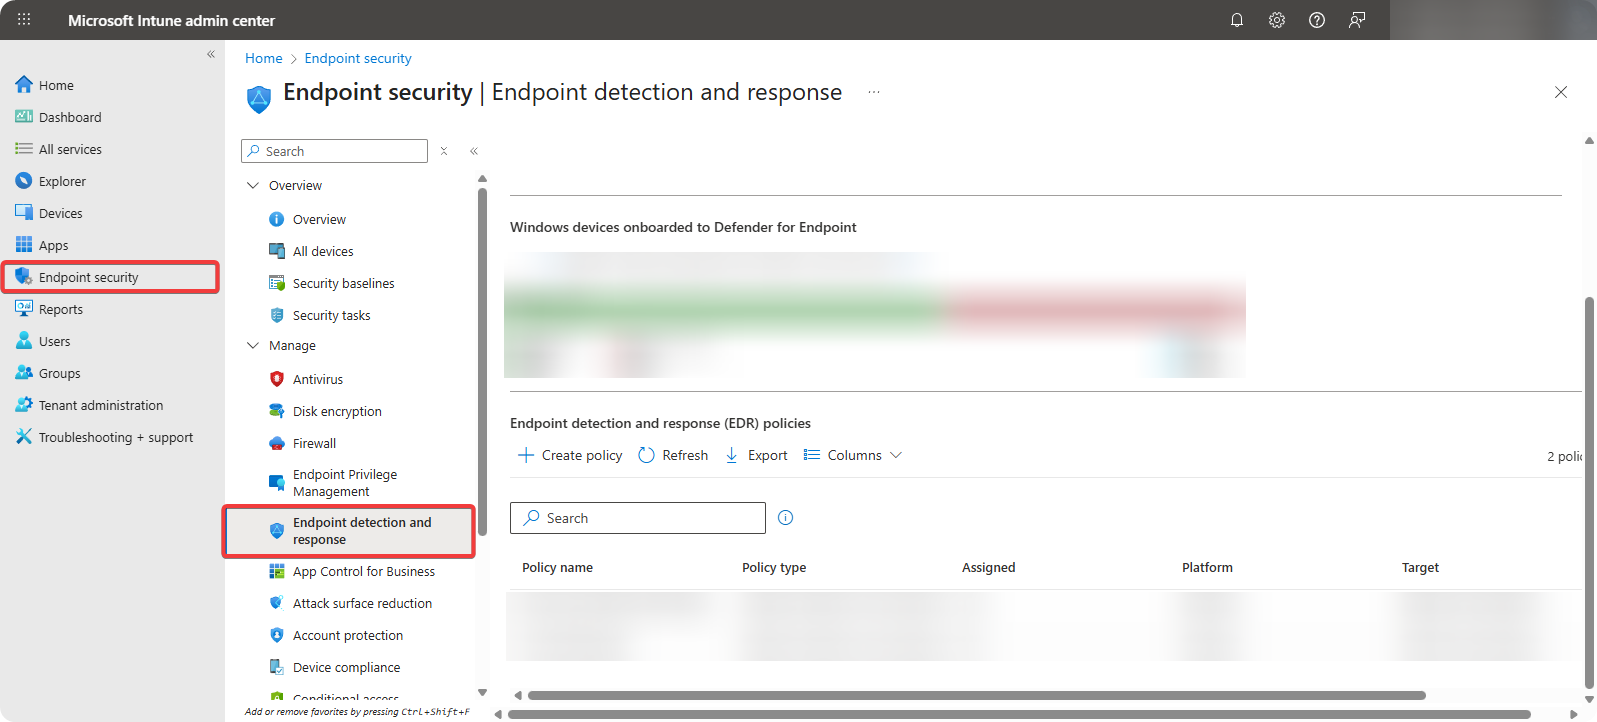Collapse the Manage section in menu
Image resolution: width=1597 pixels, height=722 pixels.
253,346
